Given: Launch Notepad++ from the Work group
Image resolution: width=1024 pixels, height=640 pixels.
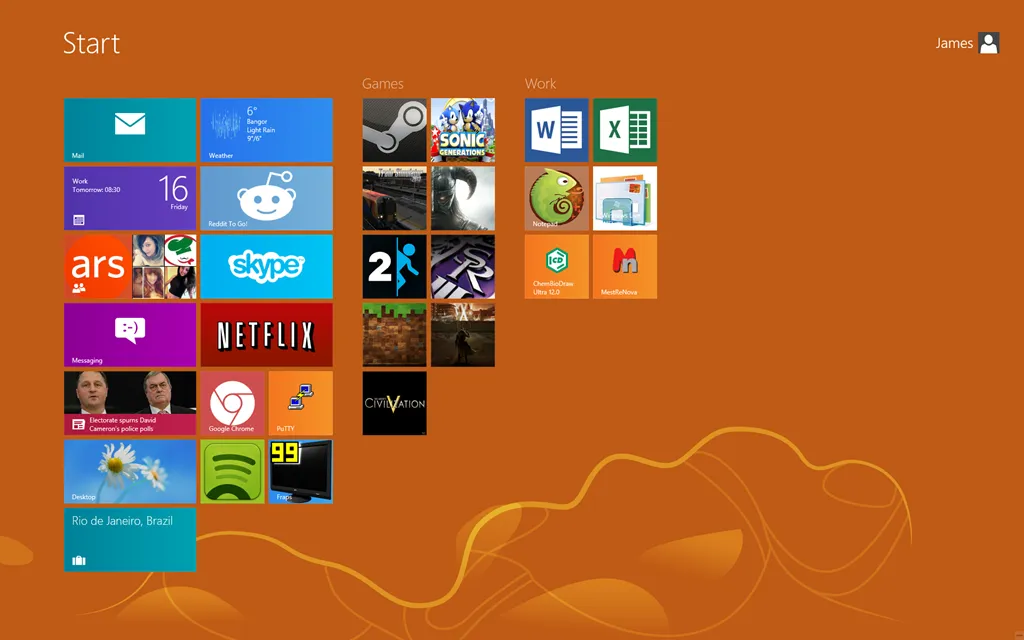Looking at the screenshot, I should [x=556, y=199].
